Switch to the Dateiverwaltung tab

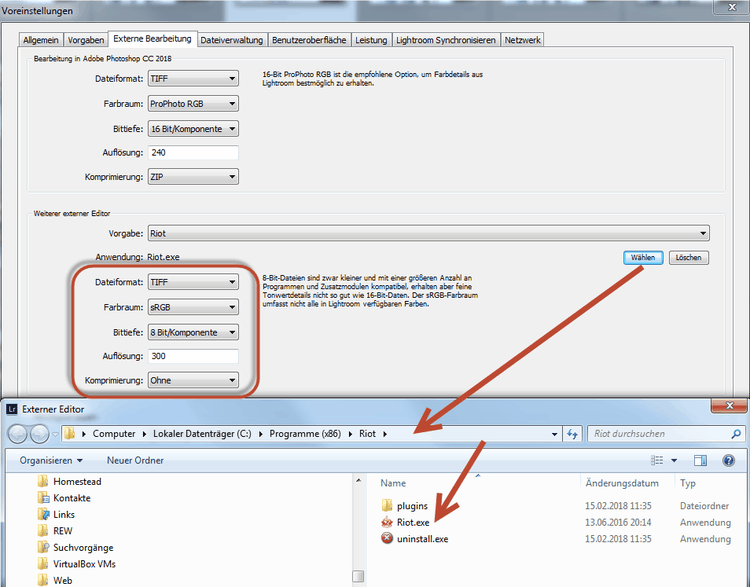click(x=232, y=40)
